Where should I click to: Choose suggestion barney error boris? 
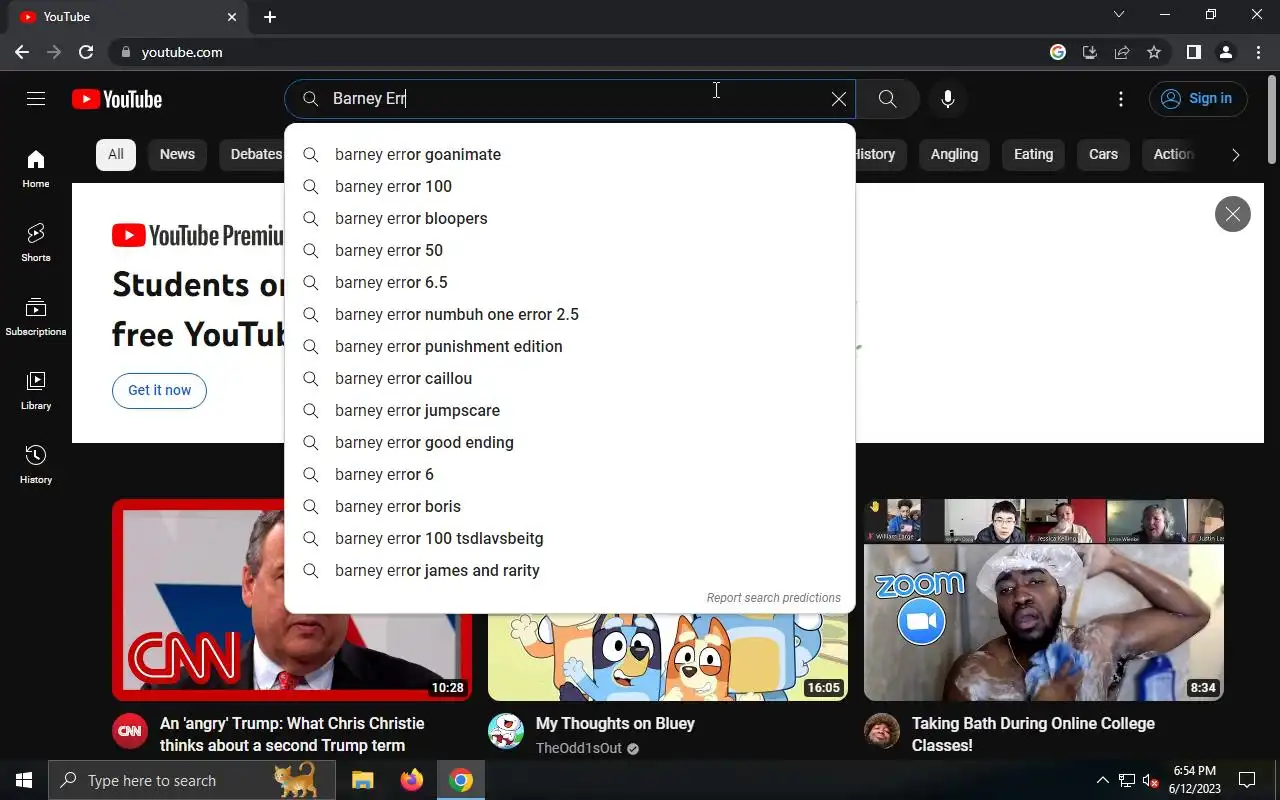(570, 506)
